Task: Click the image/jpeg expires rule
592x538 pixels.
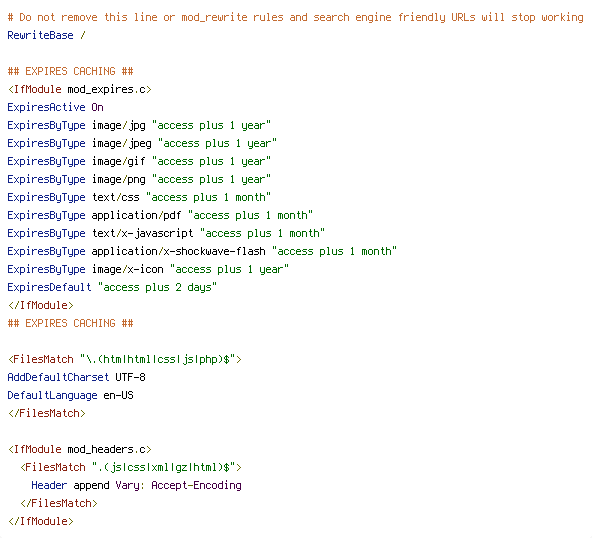Action: (142, 143)
